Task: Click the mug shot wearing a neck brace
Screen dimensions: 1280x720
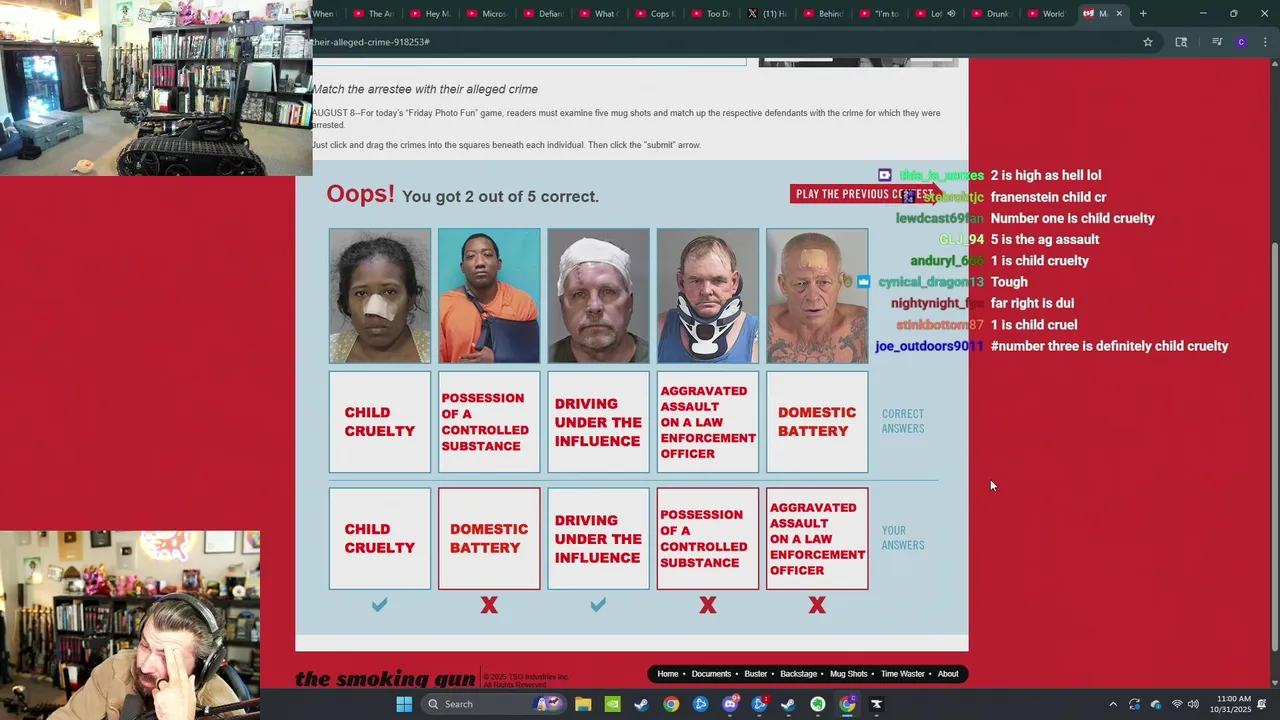Action: [x=708, y=296]
